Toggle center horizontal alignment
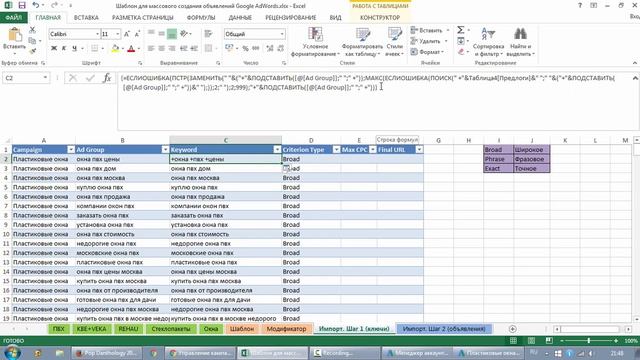This screenshot has width=640, height=360. pyautogui.click(x=162, y=49)
